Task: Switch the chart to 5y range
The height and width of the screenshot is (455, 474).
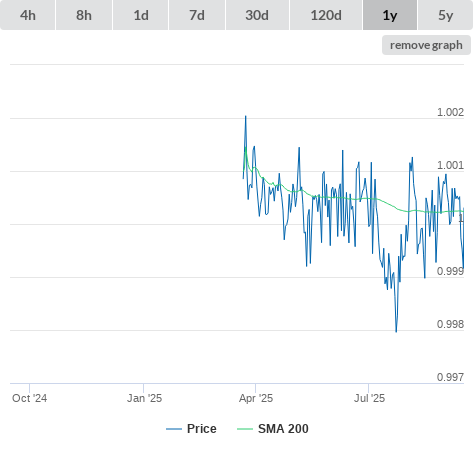Action: click(x=446, y=15)
